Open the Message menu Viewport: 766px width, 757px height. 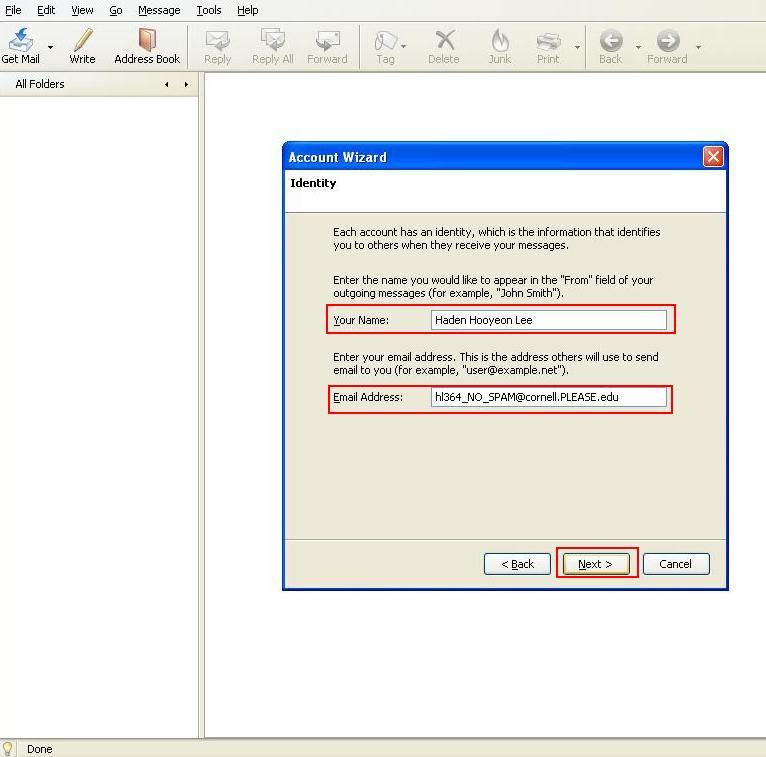159,10
